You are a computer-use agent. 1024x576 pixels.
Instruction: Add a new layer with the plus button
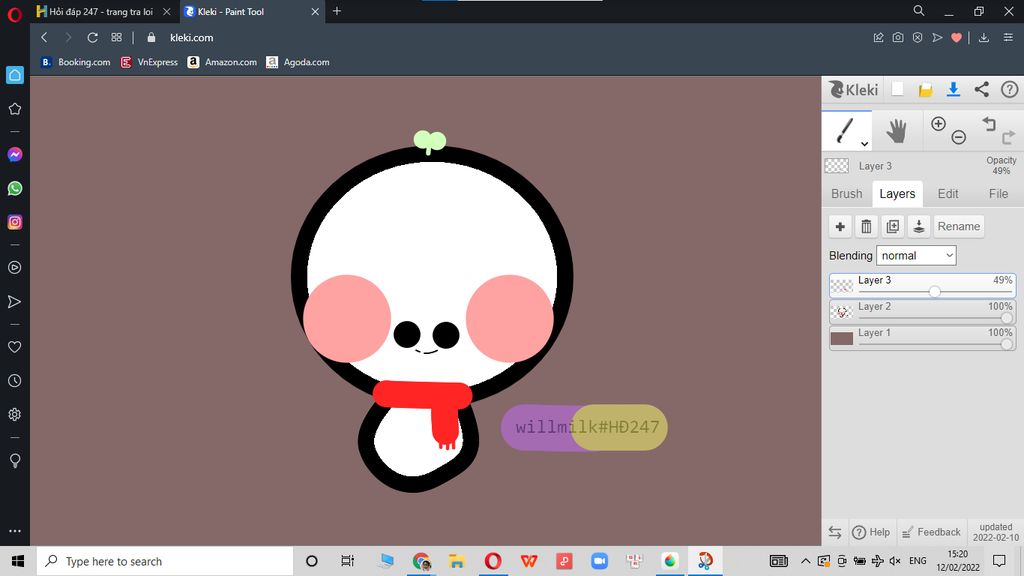[x=840, y=227]
